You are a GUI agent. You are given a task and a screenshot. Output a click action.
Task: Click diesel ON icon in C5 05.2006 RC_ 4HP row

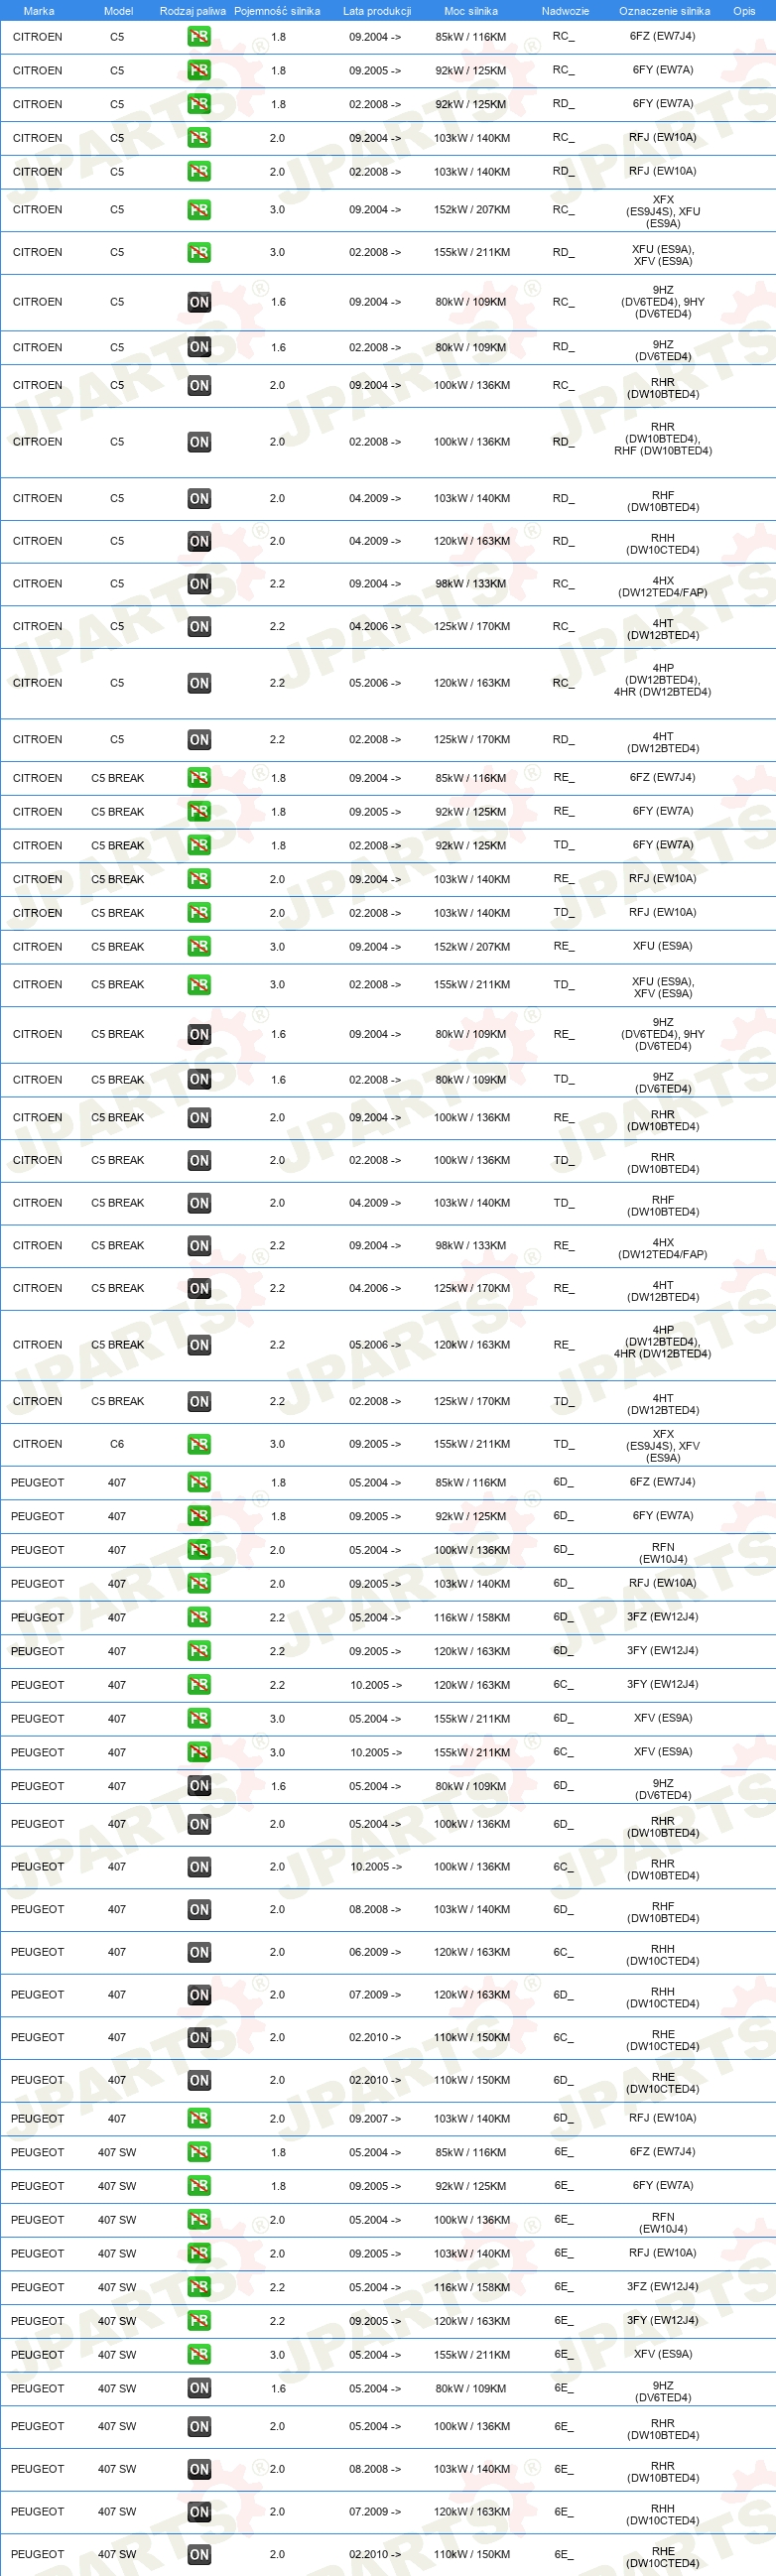tap(199, 683)
